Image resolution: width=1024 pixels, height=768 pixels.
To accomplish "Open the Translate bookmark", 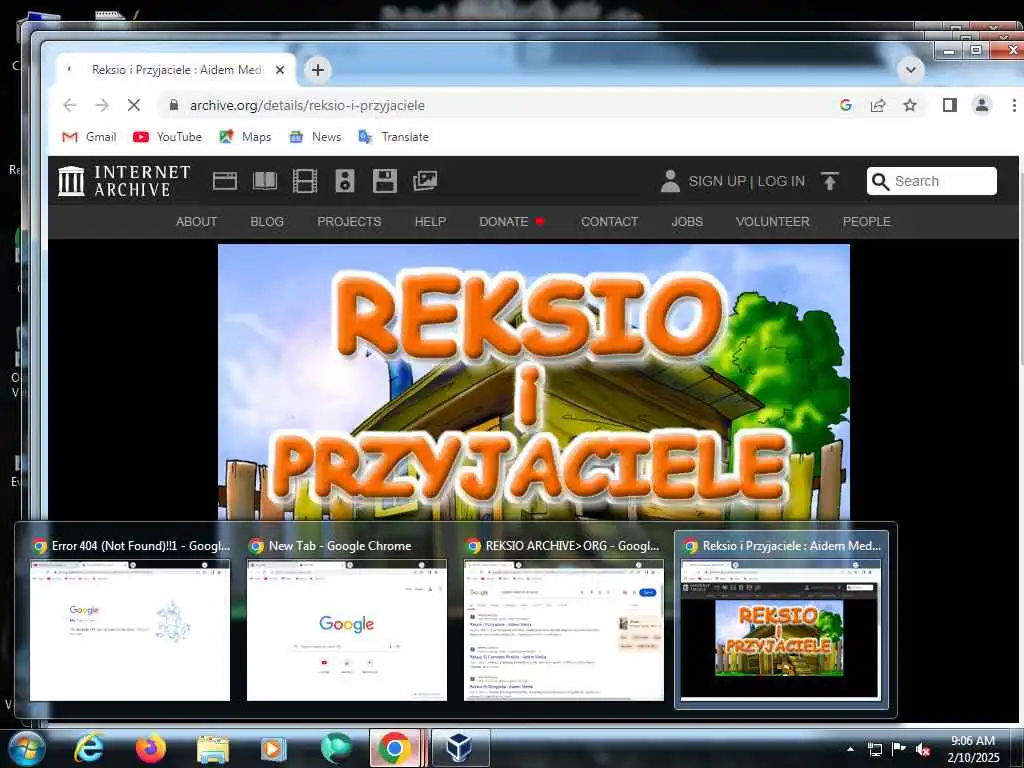I will click(x=394, y=137).
